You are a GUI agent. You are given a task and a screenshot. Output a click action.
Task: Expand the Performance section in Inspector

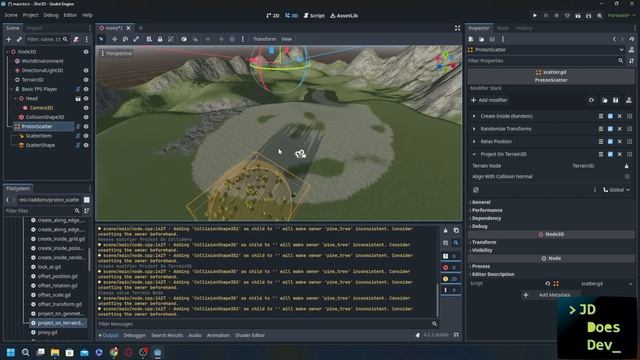tap(487, 210)
